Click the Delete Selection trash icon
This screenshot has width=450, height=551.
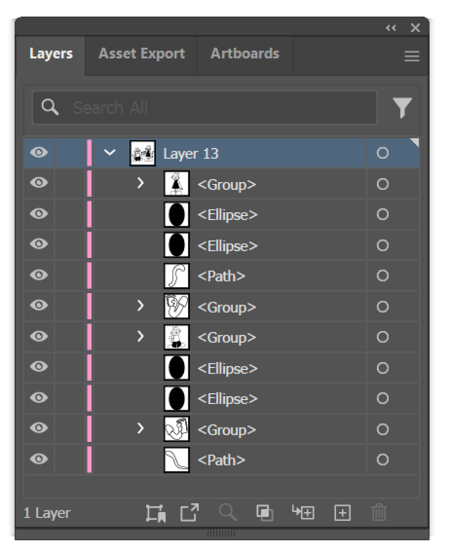click(x=379, y=513)
